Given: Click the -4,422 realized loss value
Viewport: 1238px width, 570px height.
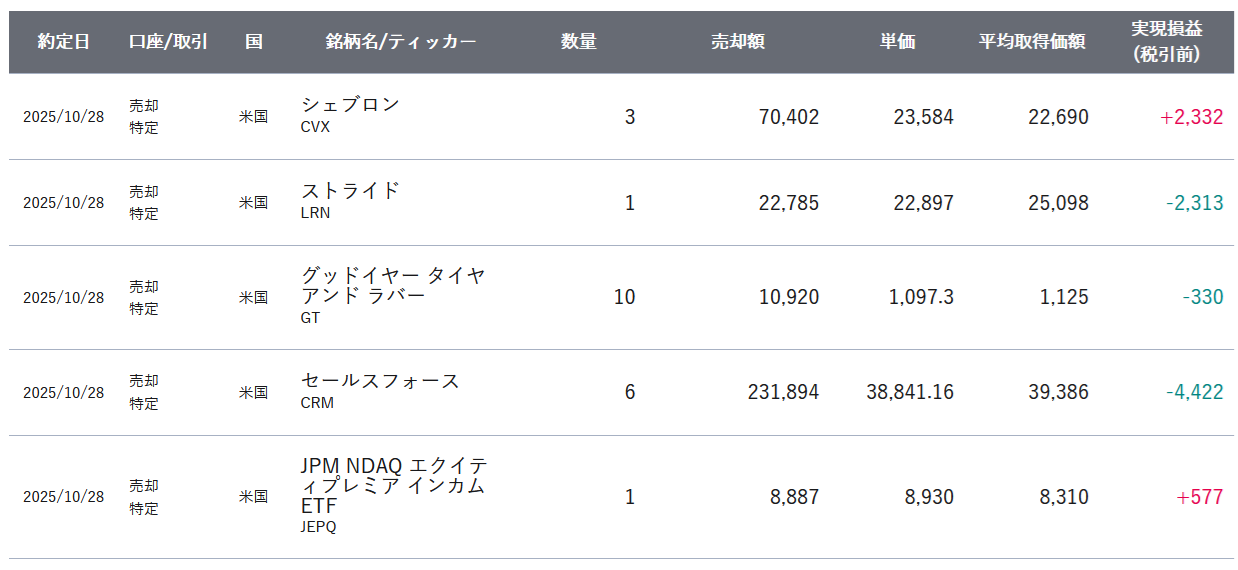Looking at the screenshot, I should coord(1194,392).
